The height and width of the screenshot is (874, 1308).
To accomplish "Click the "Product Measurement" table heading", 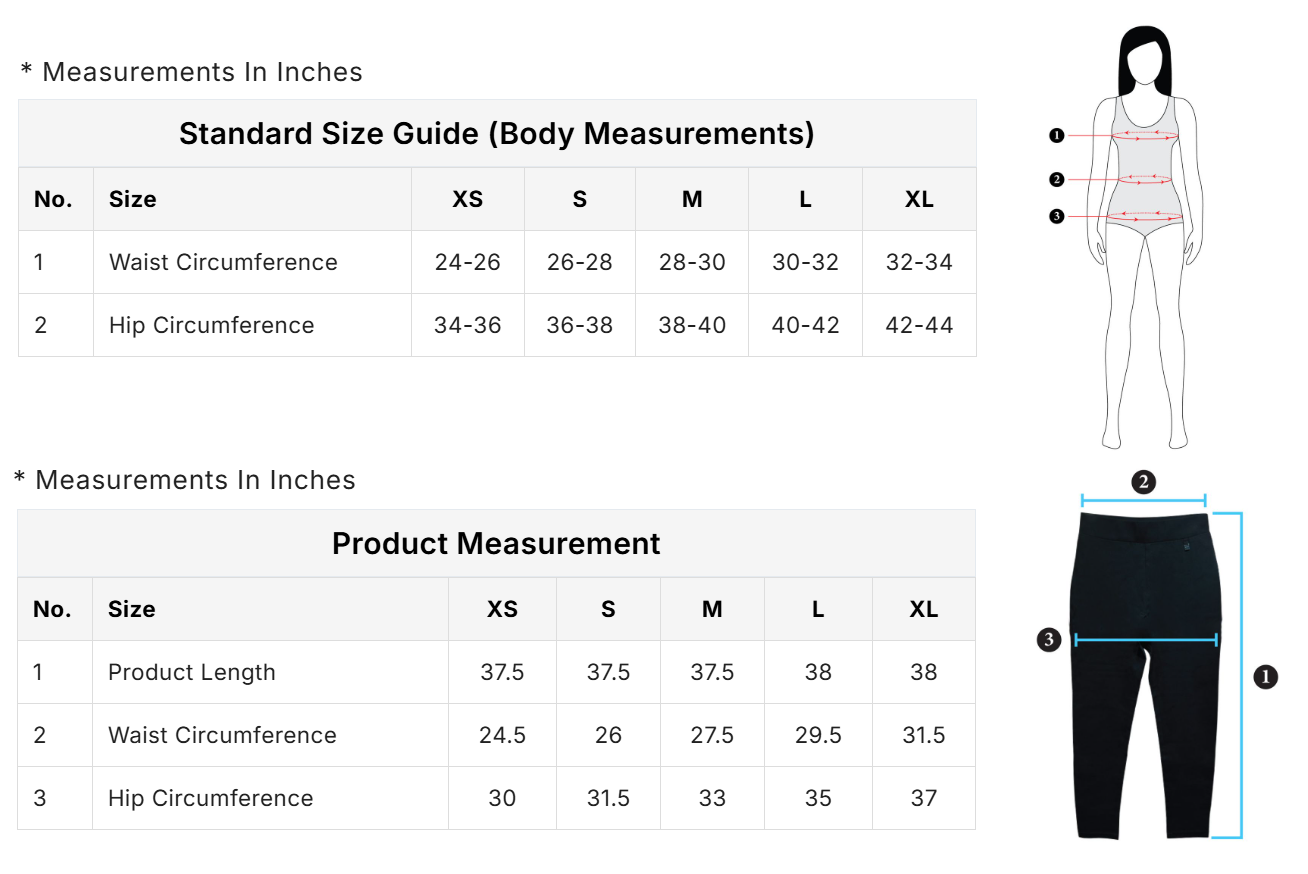I will click(496, 544).
